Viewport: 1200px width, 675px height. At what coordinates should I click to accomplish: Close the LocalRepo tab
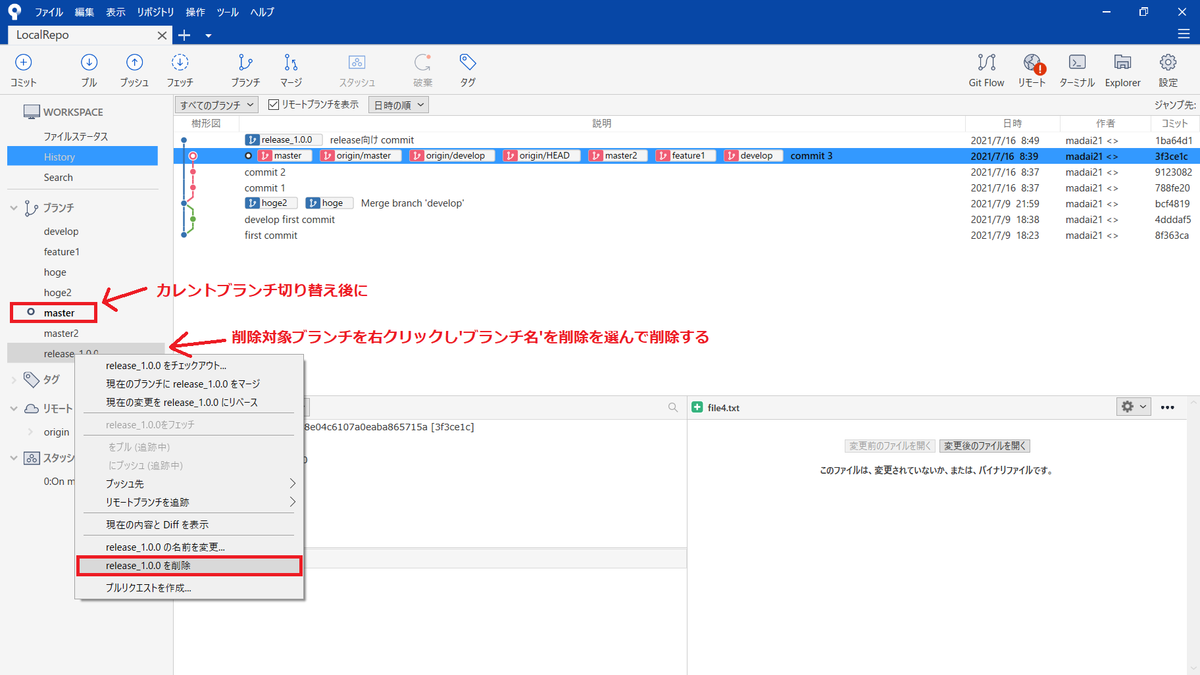[163, 35]
